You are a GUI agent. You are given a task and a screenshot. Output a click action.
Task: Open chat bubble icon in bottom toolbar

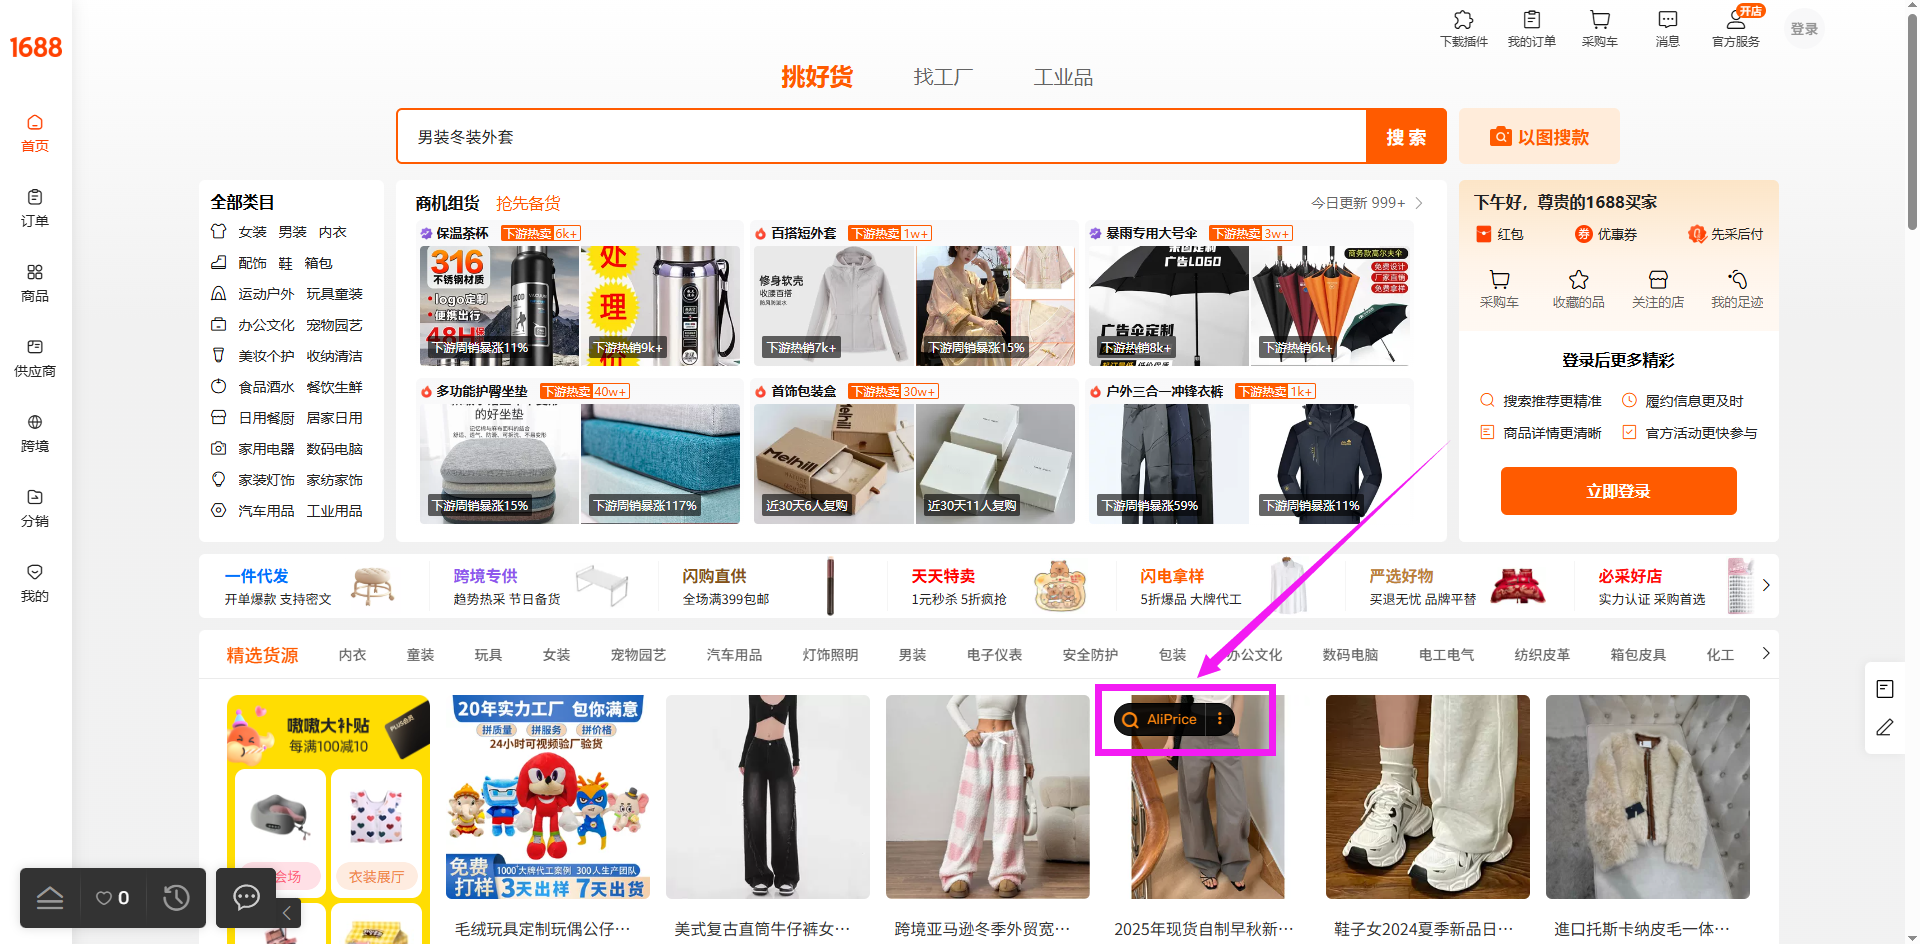click(247, 898)
